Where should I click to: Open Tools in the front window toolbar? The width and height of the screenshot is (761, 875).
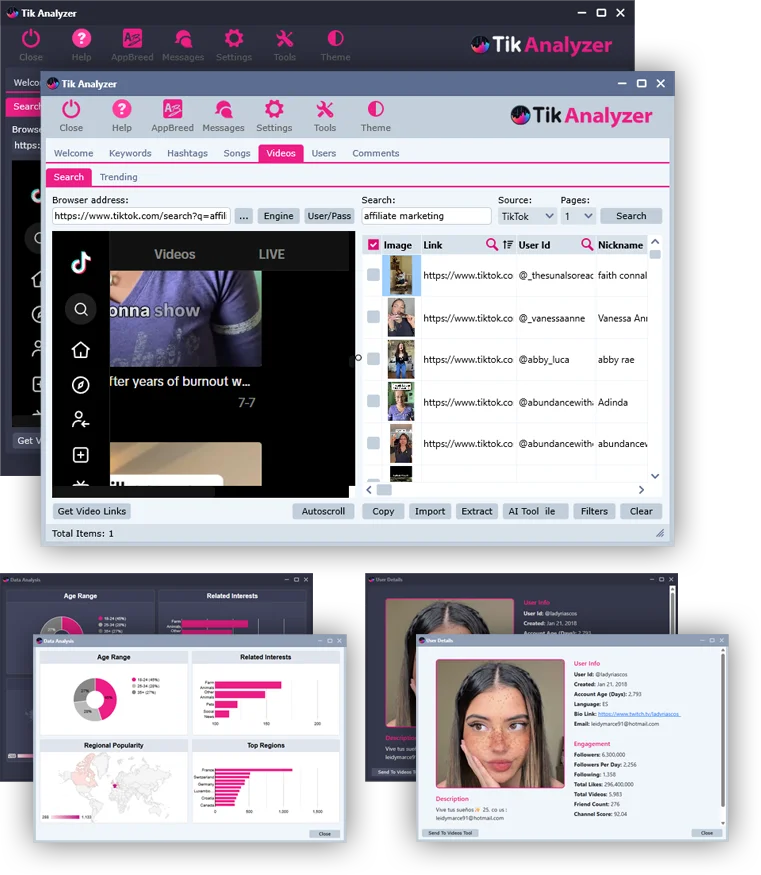(x=325, y=110)
